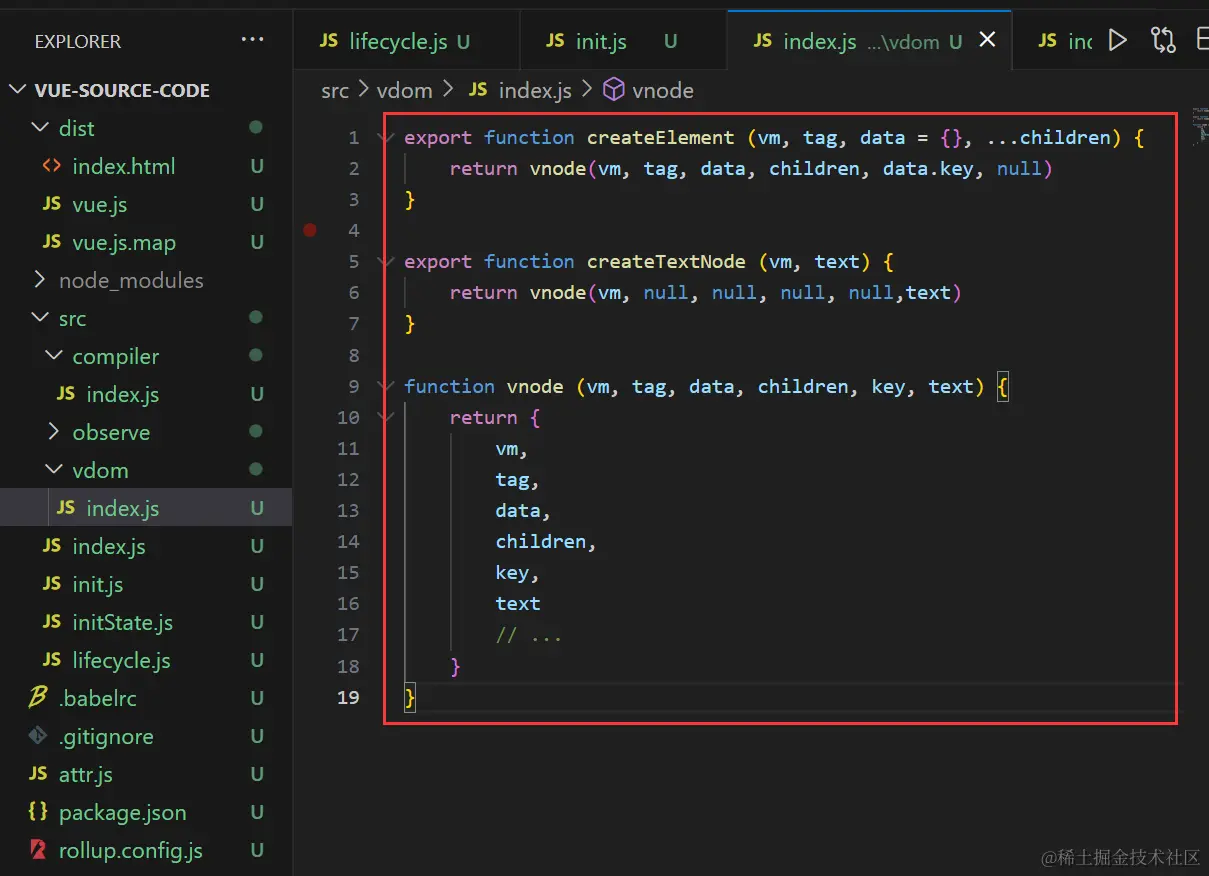
Task: Click the Run Code play icon
Action: (1118, 40)
